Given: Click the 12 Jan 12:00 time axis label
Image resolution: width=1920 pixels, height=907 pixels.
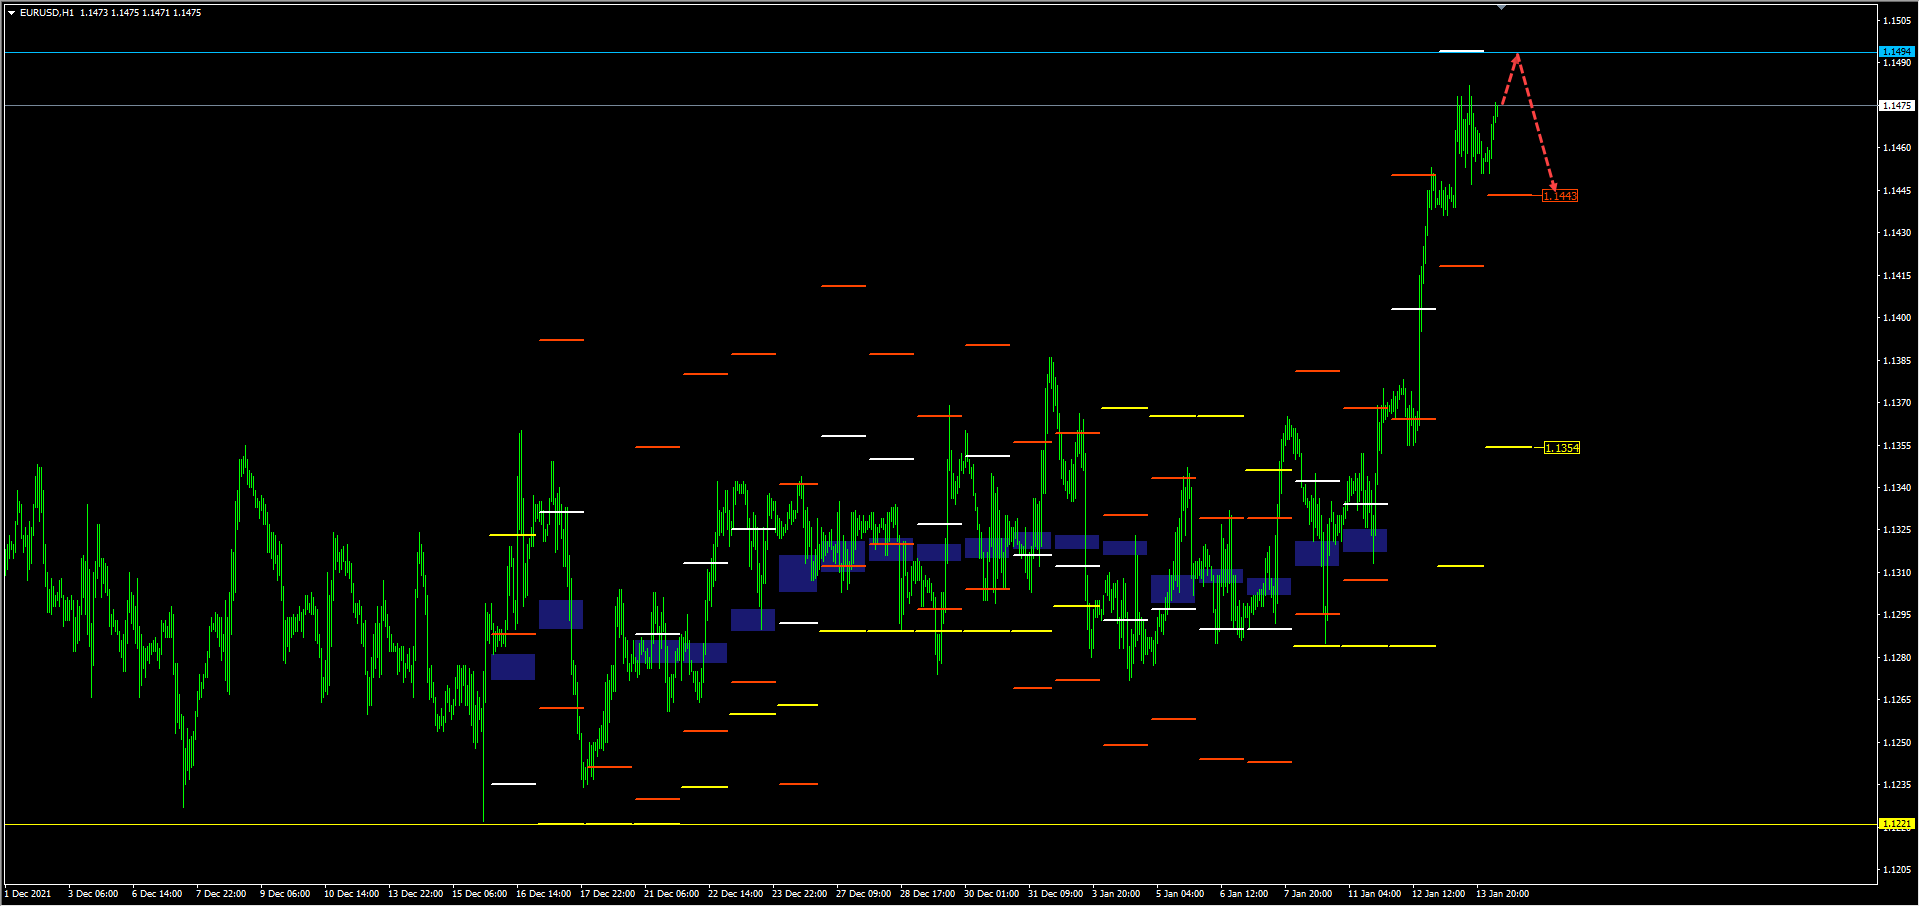Looking at the screenshot, I should click(1438, 894).
